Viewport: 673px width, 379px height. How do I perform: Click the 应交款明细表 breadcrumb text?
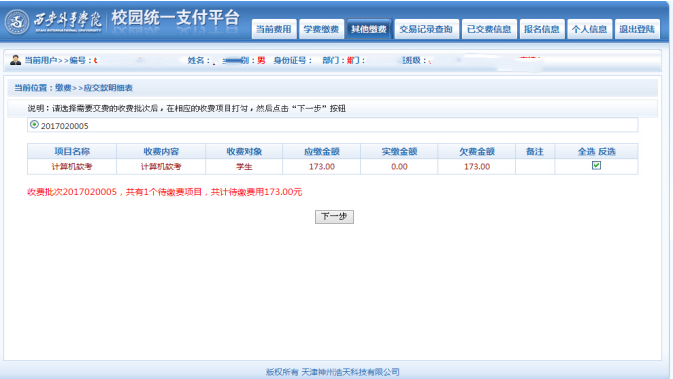point(108,88)
